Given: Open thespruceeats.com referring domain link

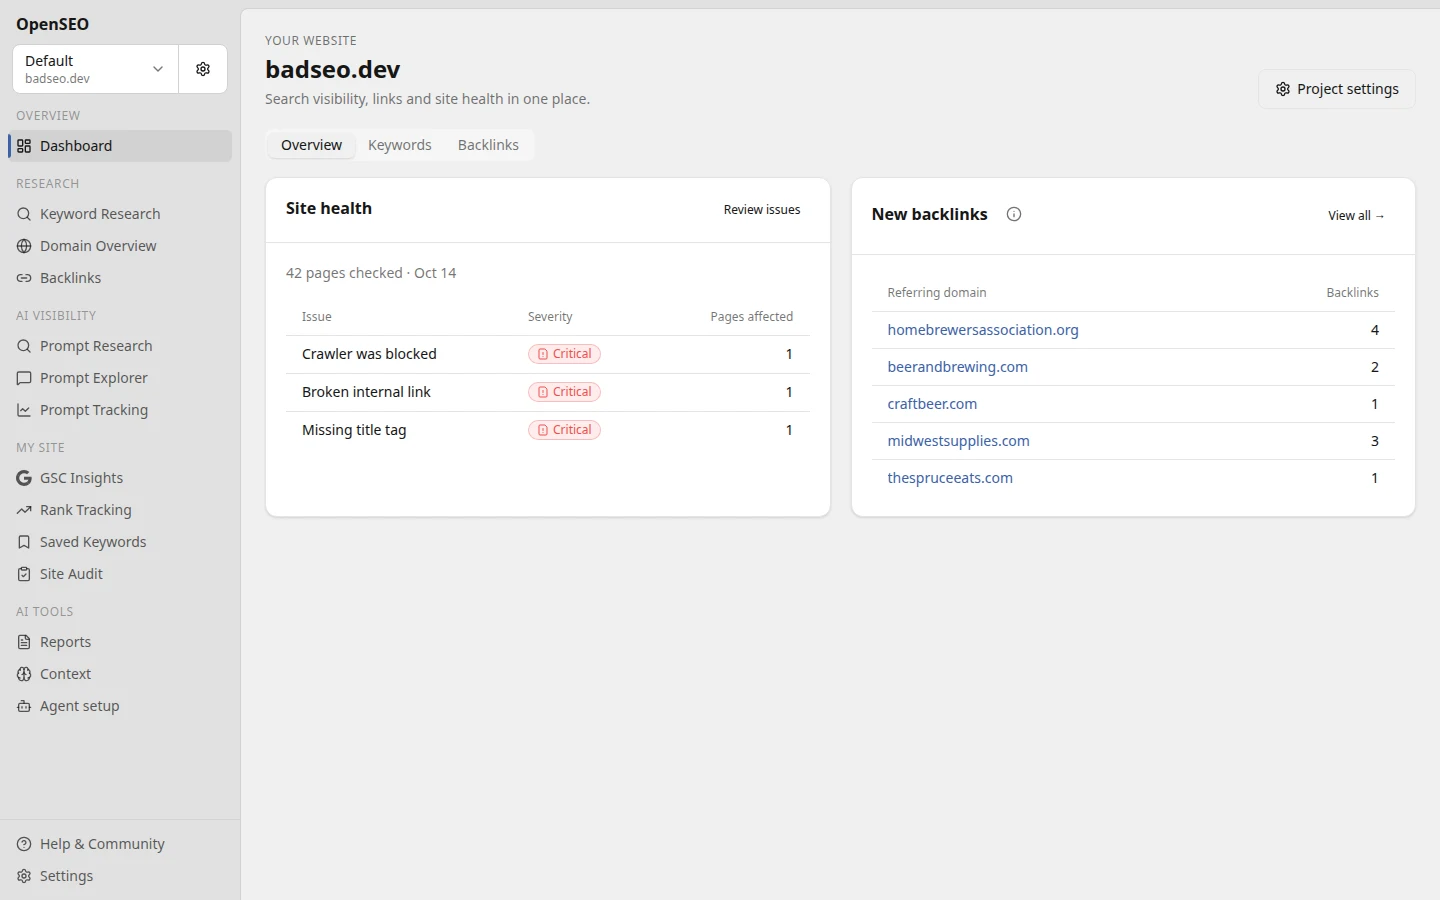Looking at the screenshot, I should pos(950,478).
